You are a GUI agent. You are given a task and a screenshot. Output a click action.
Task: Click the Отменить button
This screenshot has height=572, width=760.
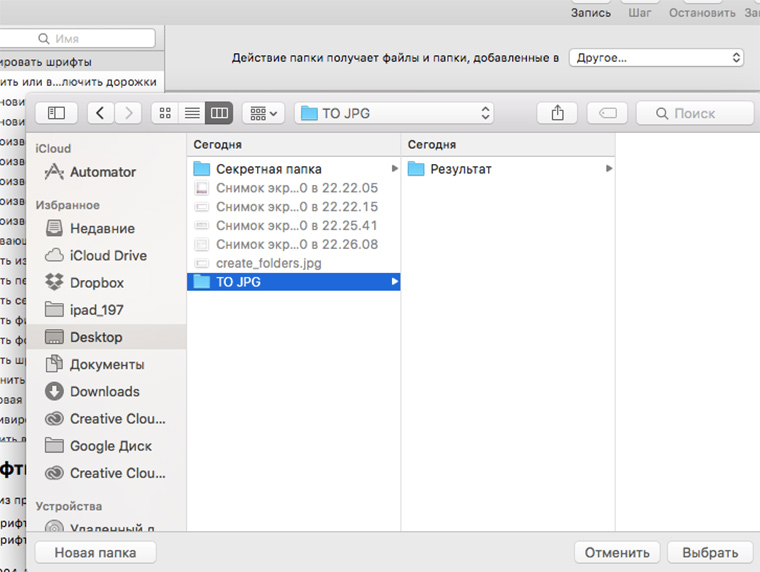pyautogui.click(x=617, y=553)
